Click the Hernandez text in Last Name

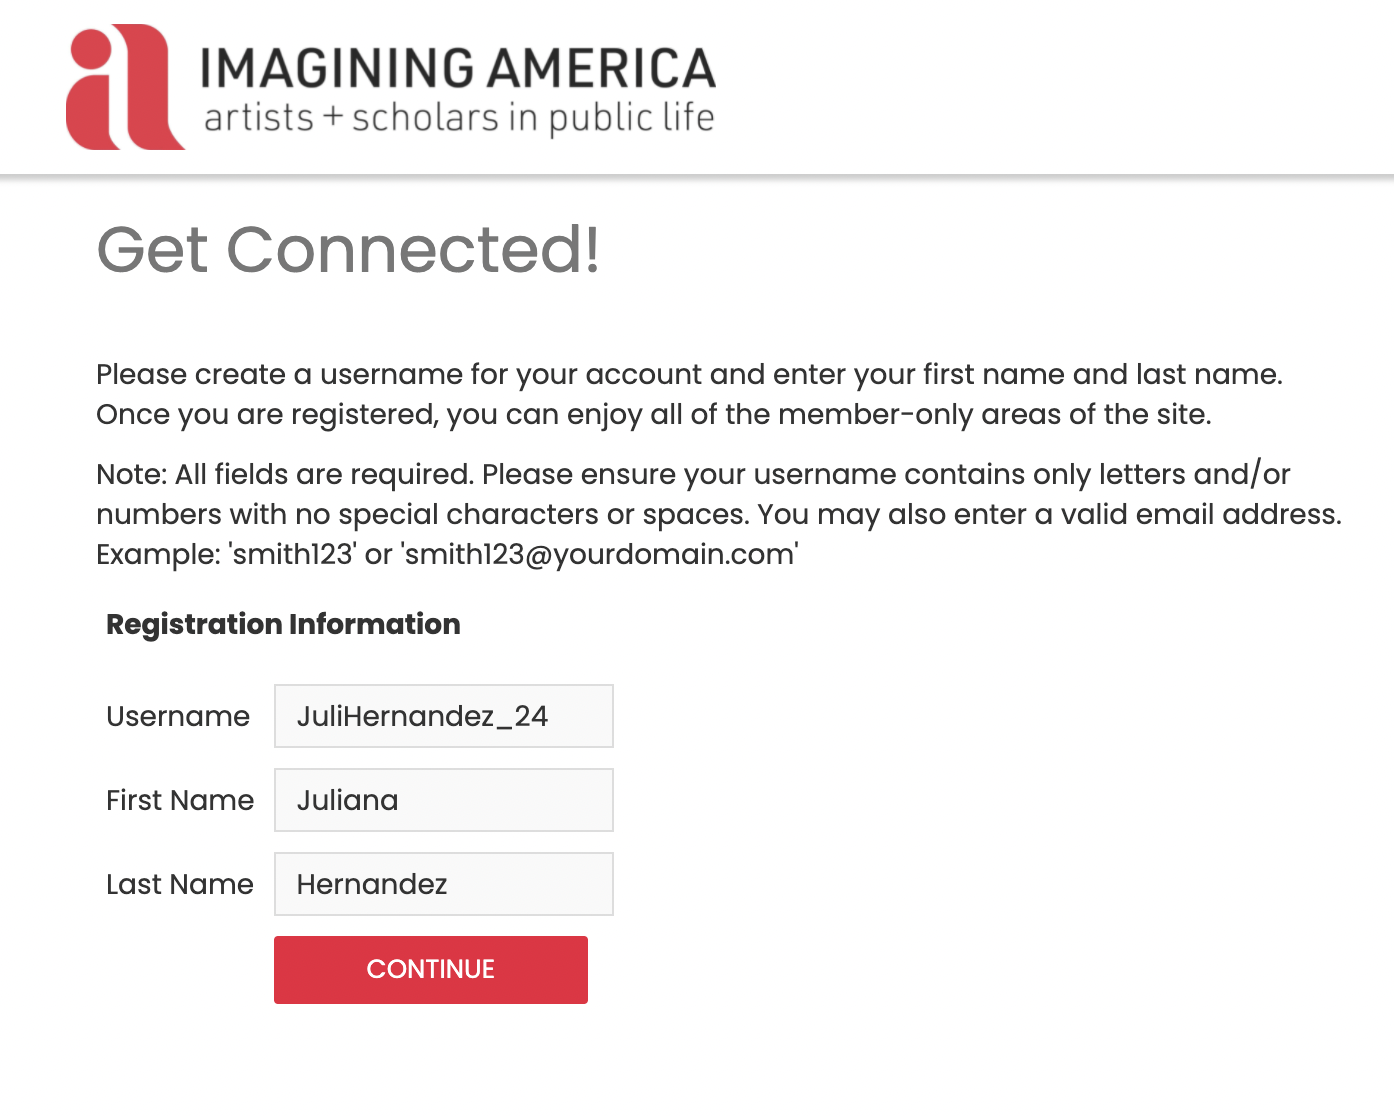(x=371, y=884)
